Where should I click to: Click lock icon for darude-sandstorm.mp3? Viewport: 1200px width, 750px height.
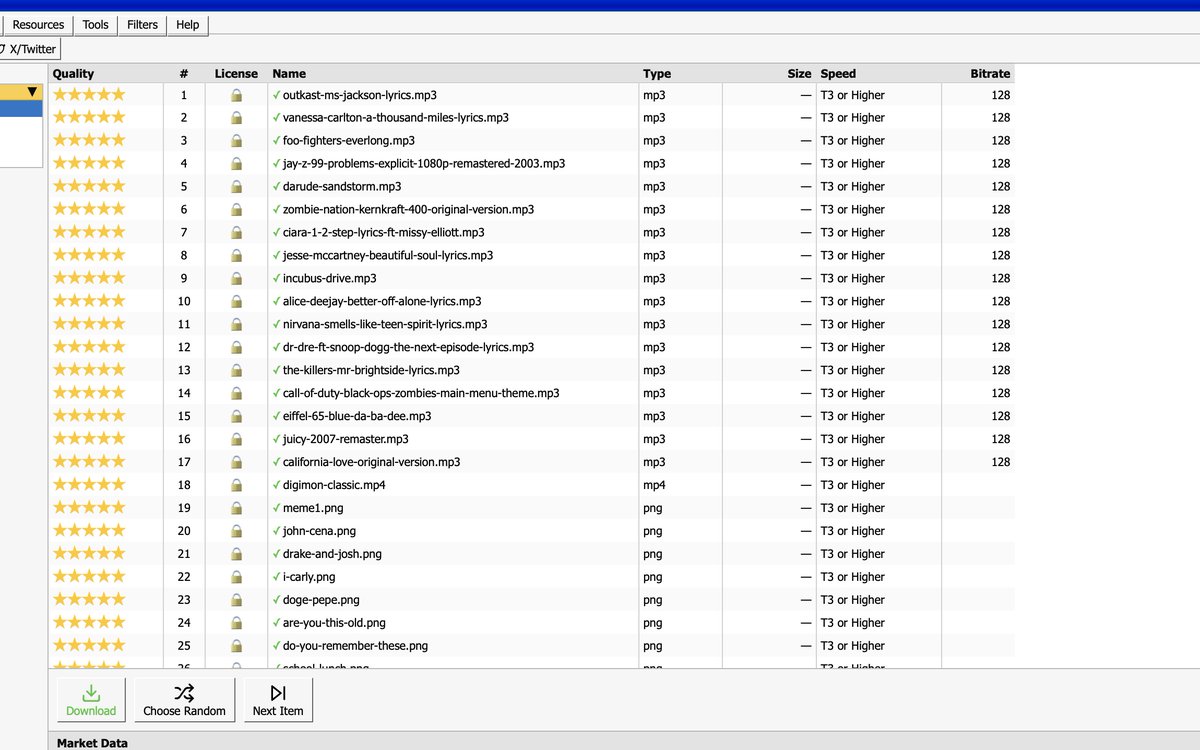pyautogui.click(x=236, y=187)
